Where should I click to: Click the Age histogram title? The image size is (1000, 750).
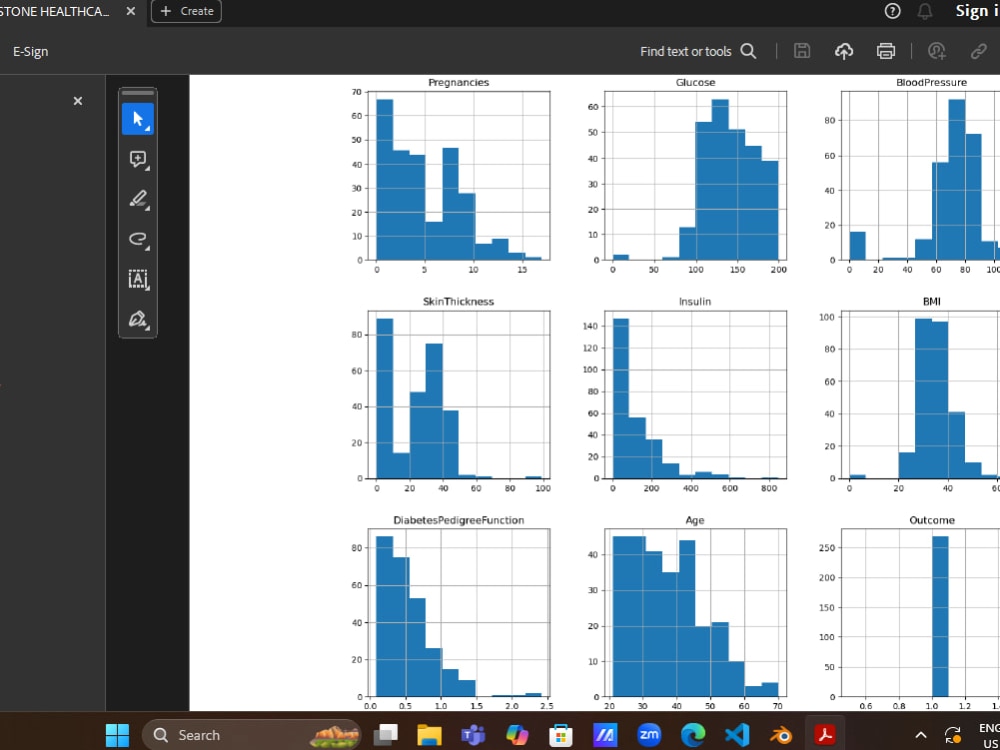[695, 520]
